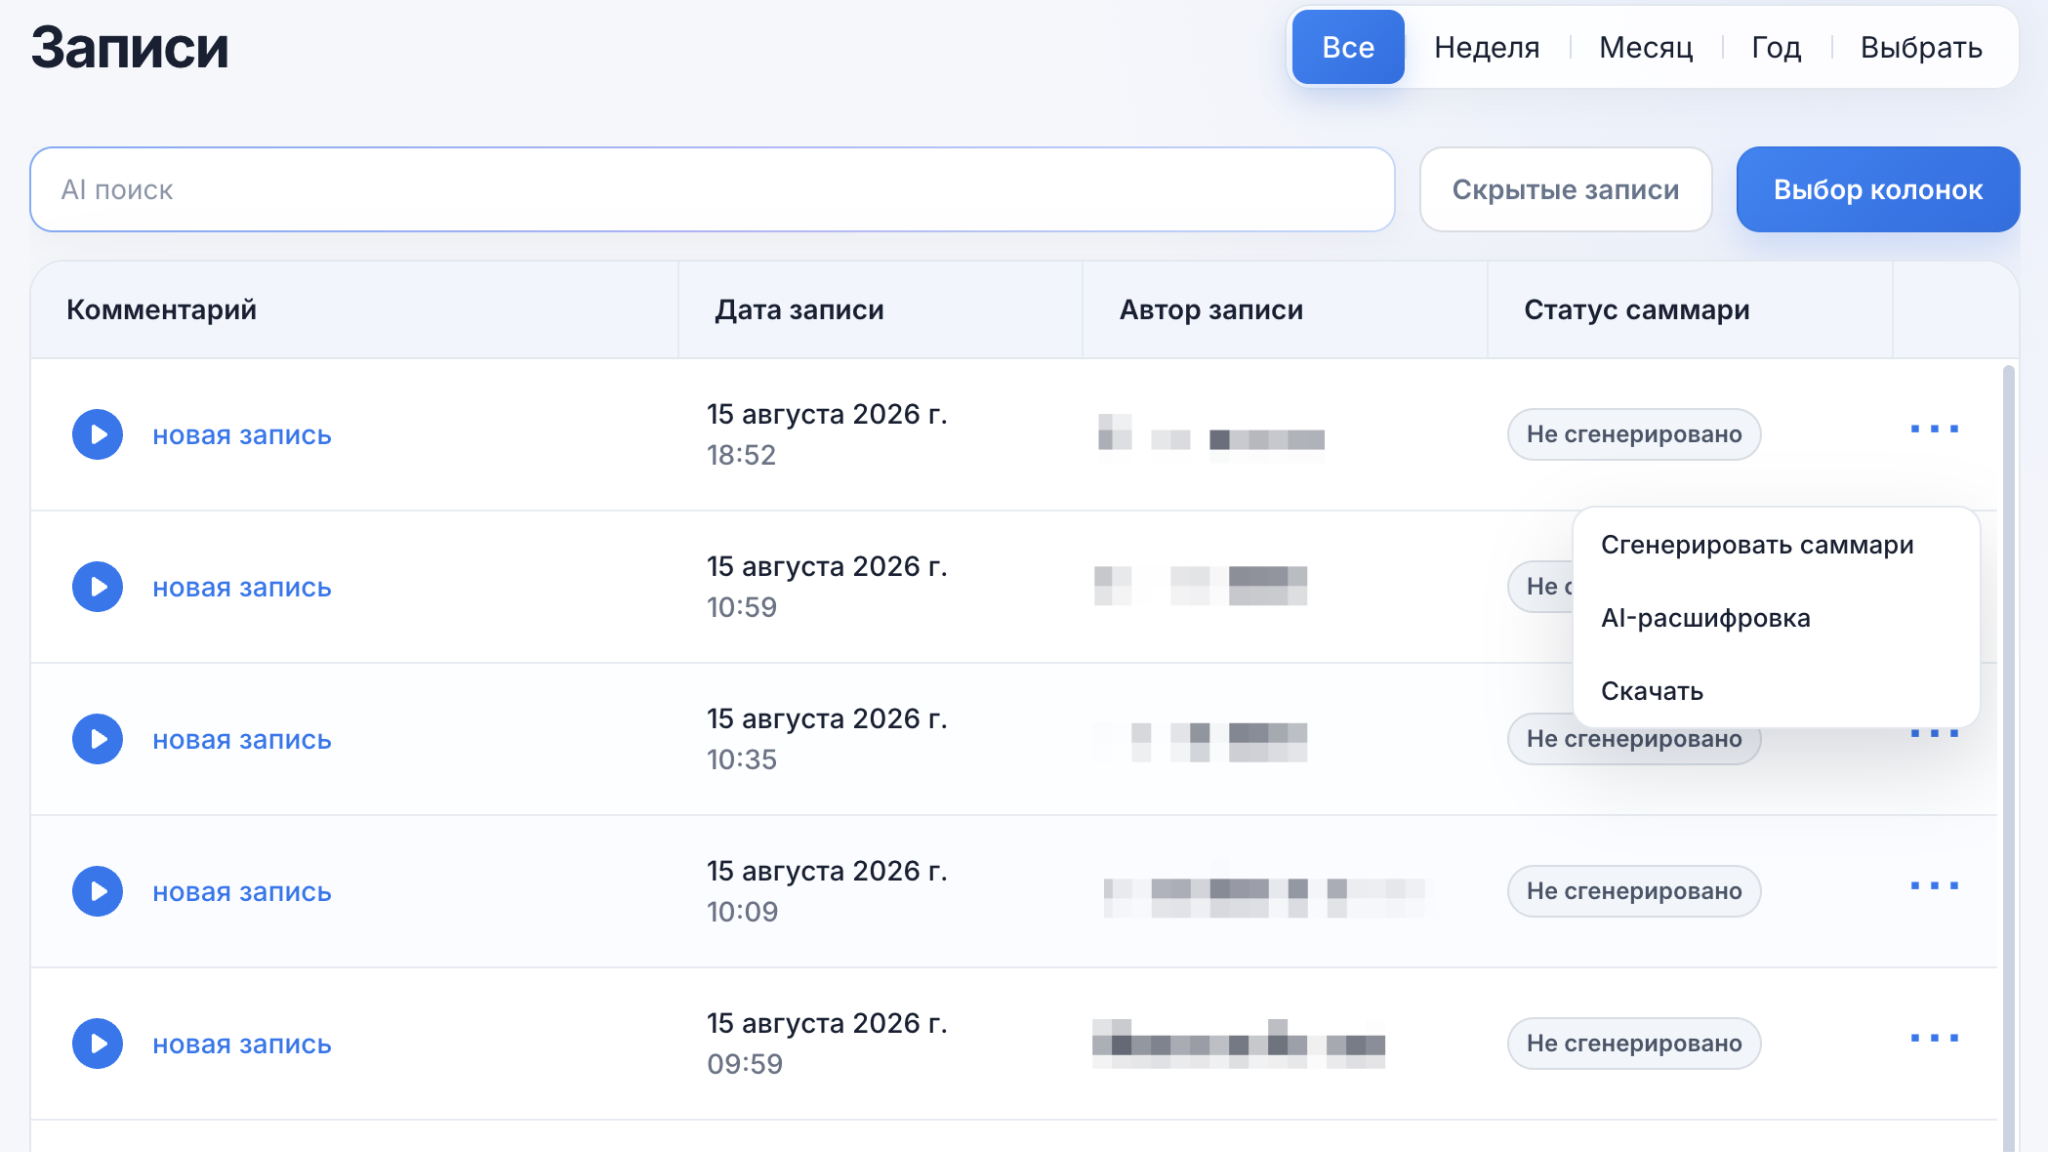Click the date cell showing 10:59
This screenshot has height=1152, width=2048.
(x=827, y=586)
